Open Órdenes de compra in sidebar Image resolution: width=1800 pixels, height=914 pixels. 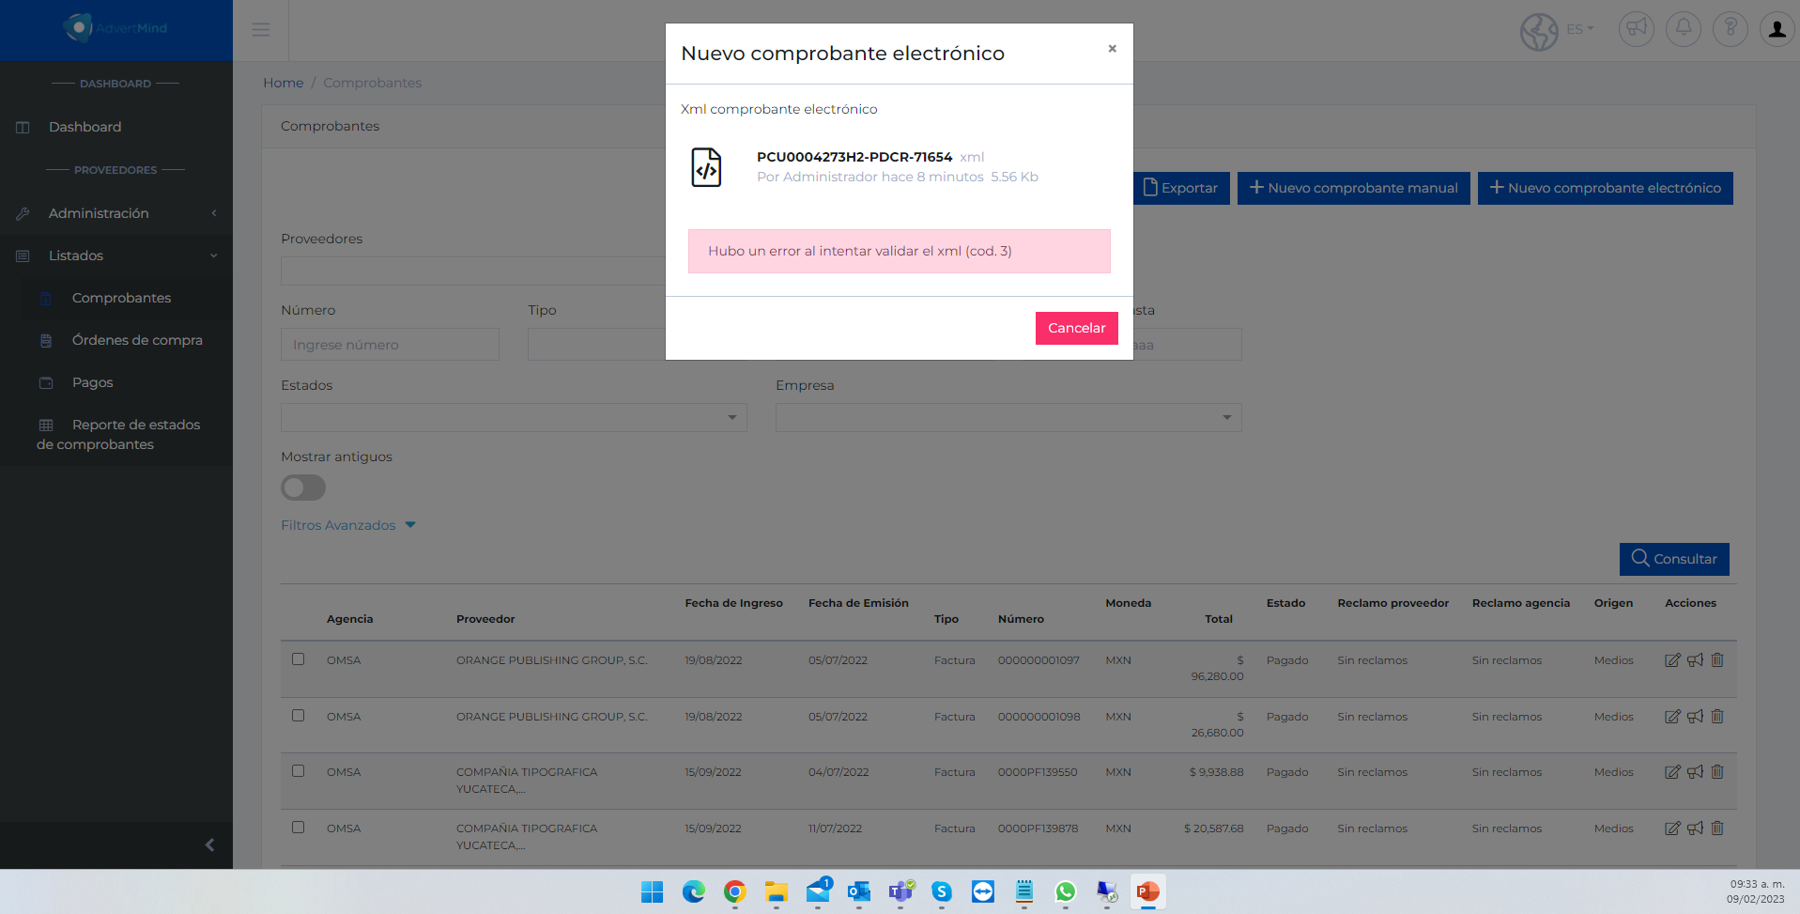[x=137, y=340]
